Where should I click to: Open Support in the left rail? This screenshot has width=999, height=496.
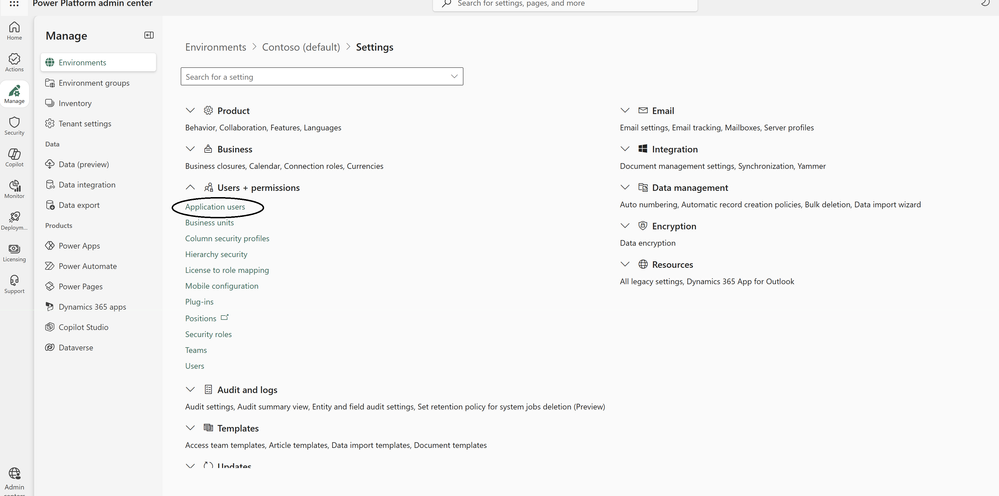point(14,284)
